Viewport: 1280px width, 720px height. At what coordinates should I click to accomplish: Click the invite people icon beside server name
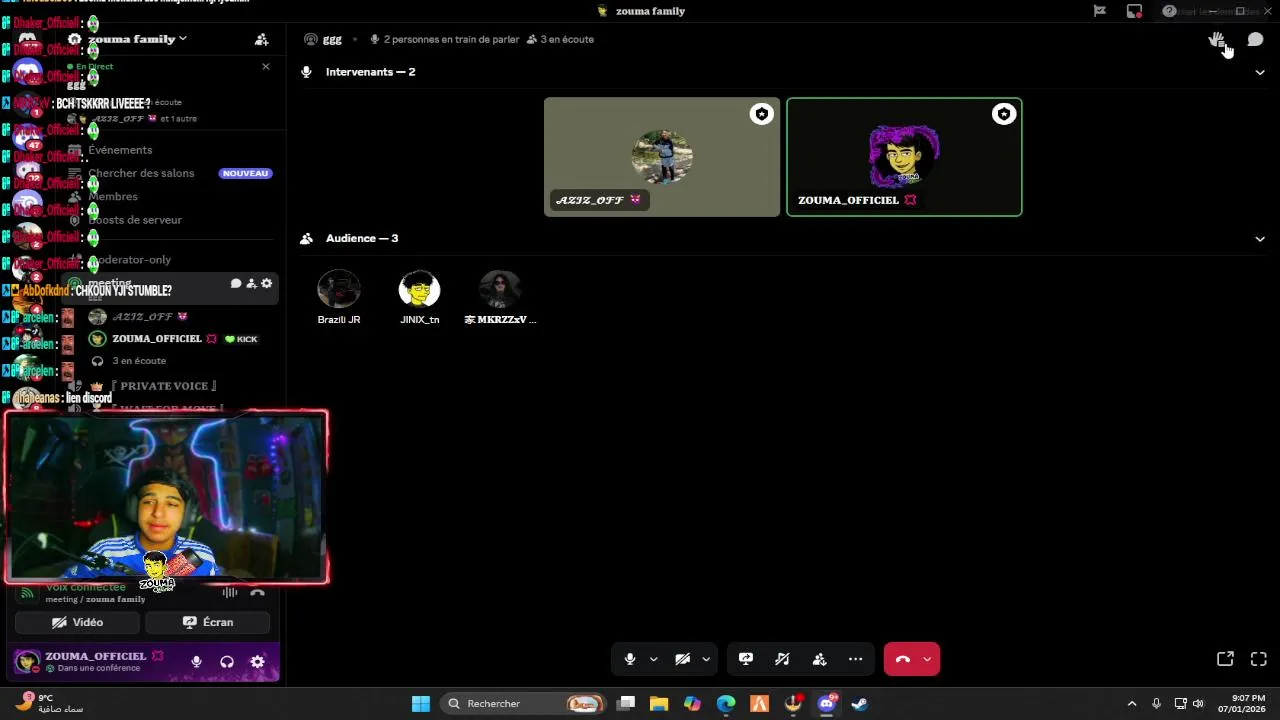tap(261, 39)
